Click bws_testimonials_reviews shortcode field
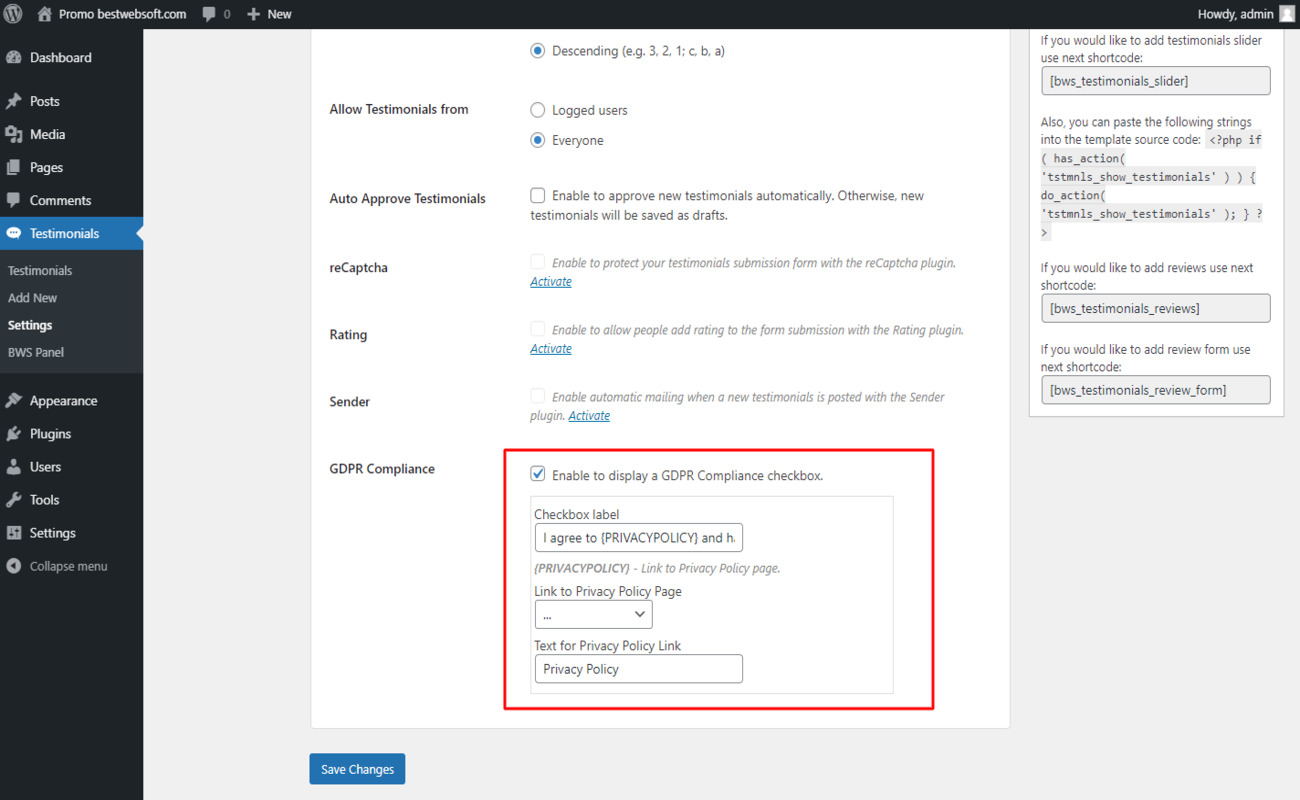 (x=1155, y=308)
